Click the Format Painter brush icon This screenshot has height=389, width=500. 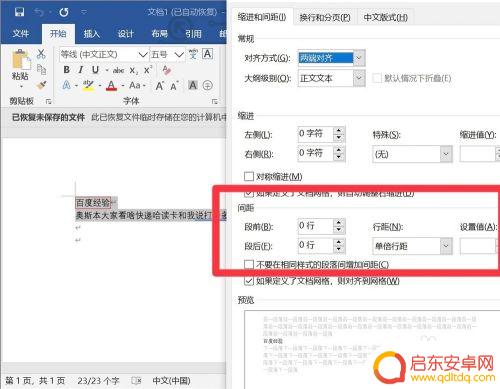tap(41, 86)
